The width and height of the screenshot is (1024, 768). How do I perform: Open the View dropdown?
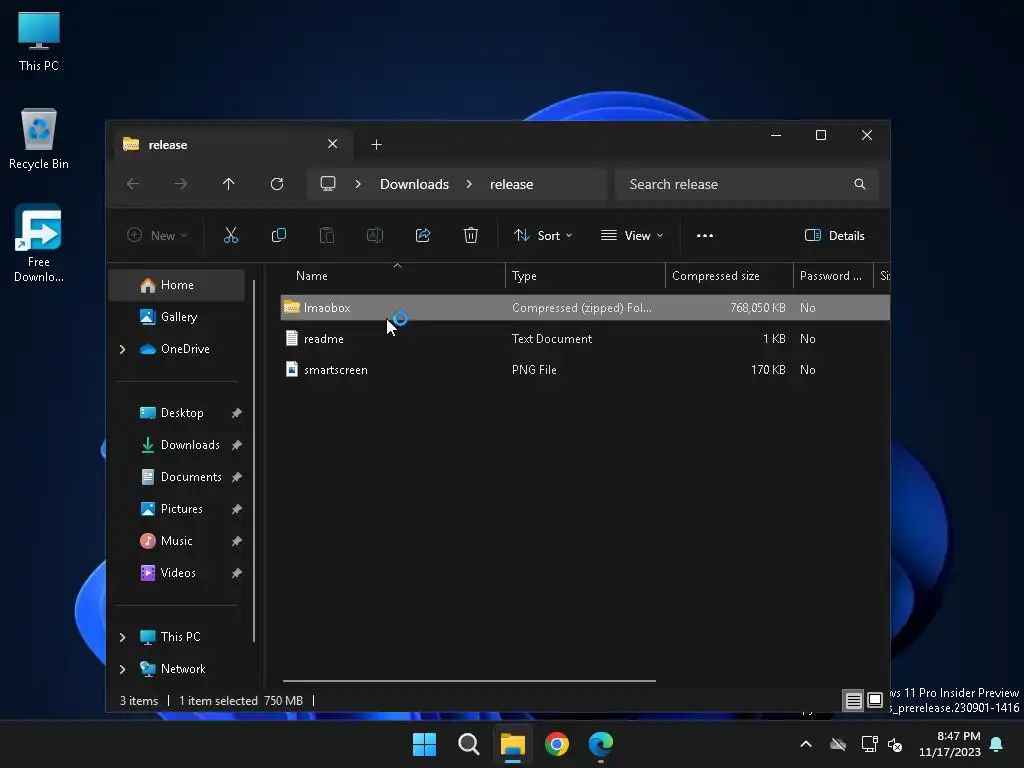click(632, 236)
